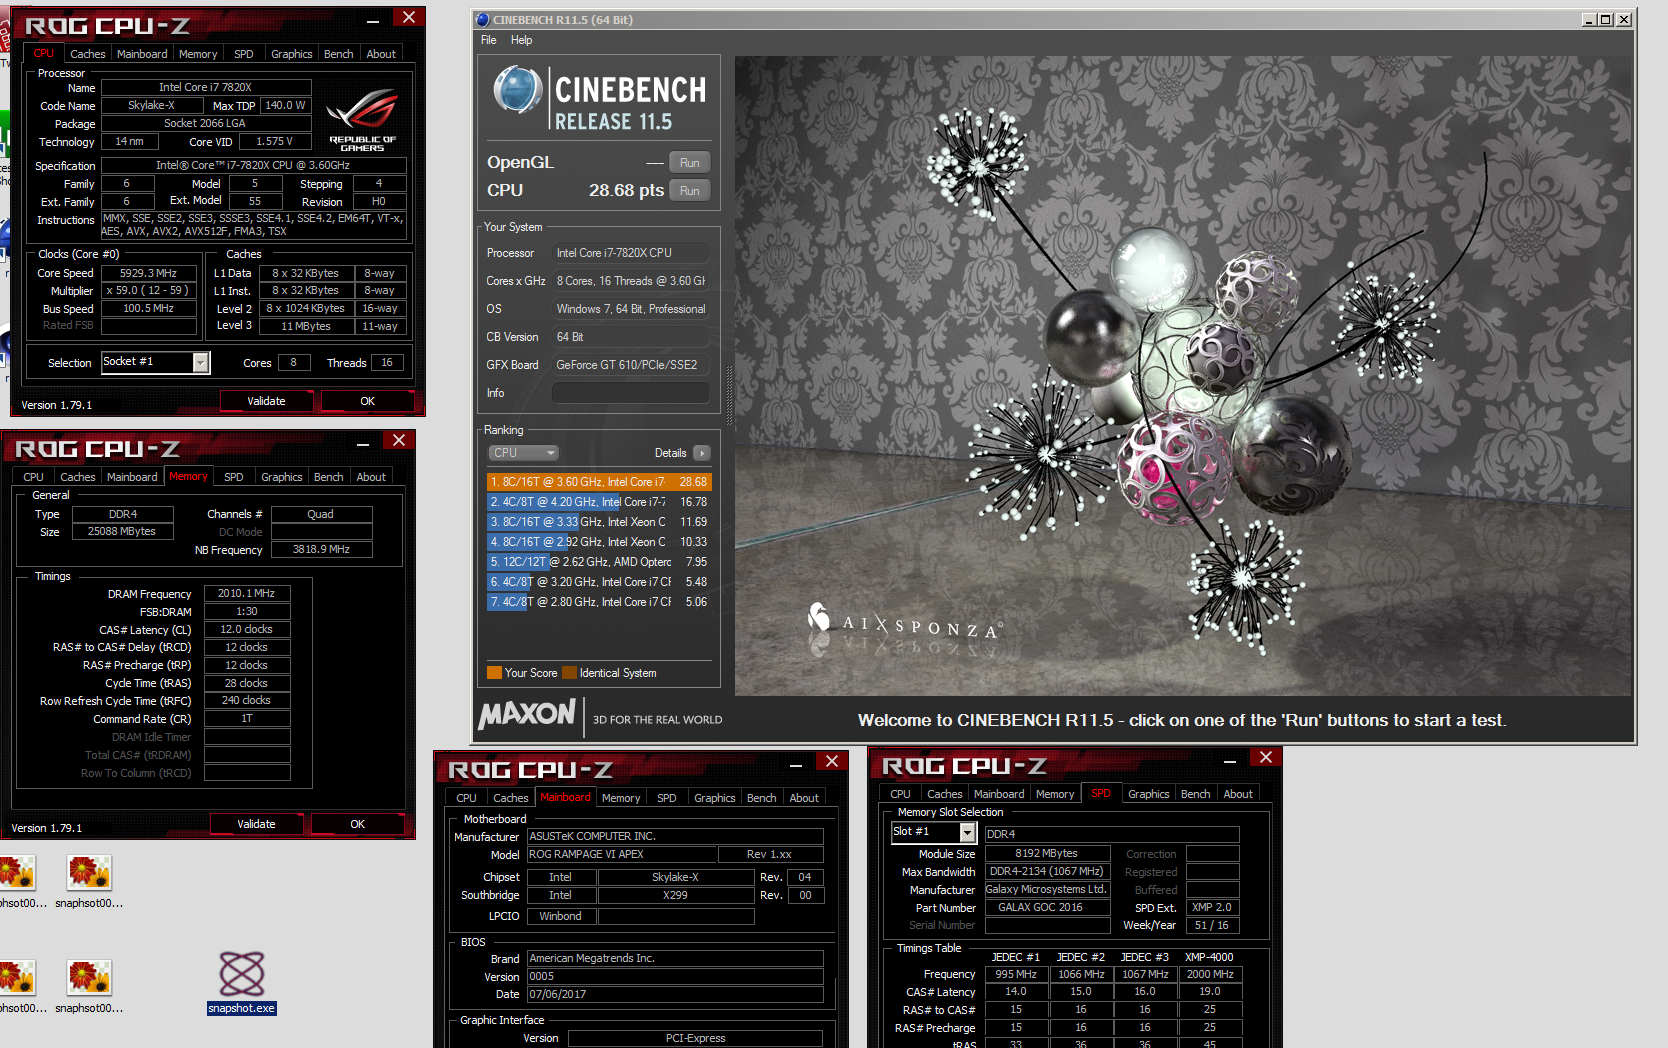This screenshot has width=1668, height=1048.
Task: Select ranking entry 1 with score 28.68
Action: point(599,482)
